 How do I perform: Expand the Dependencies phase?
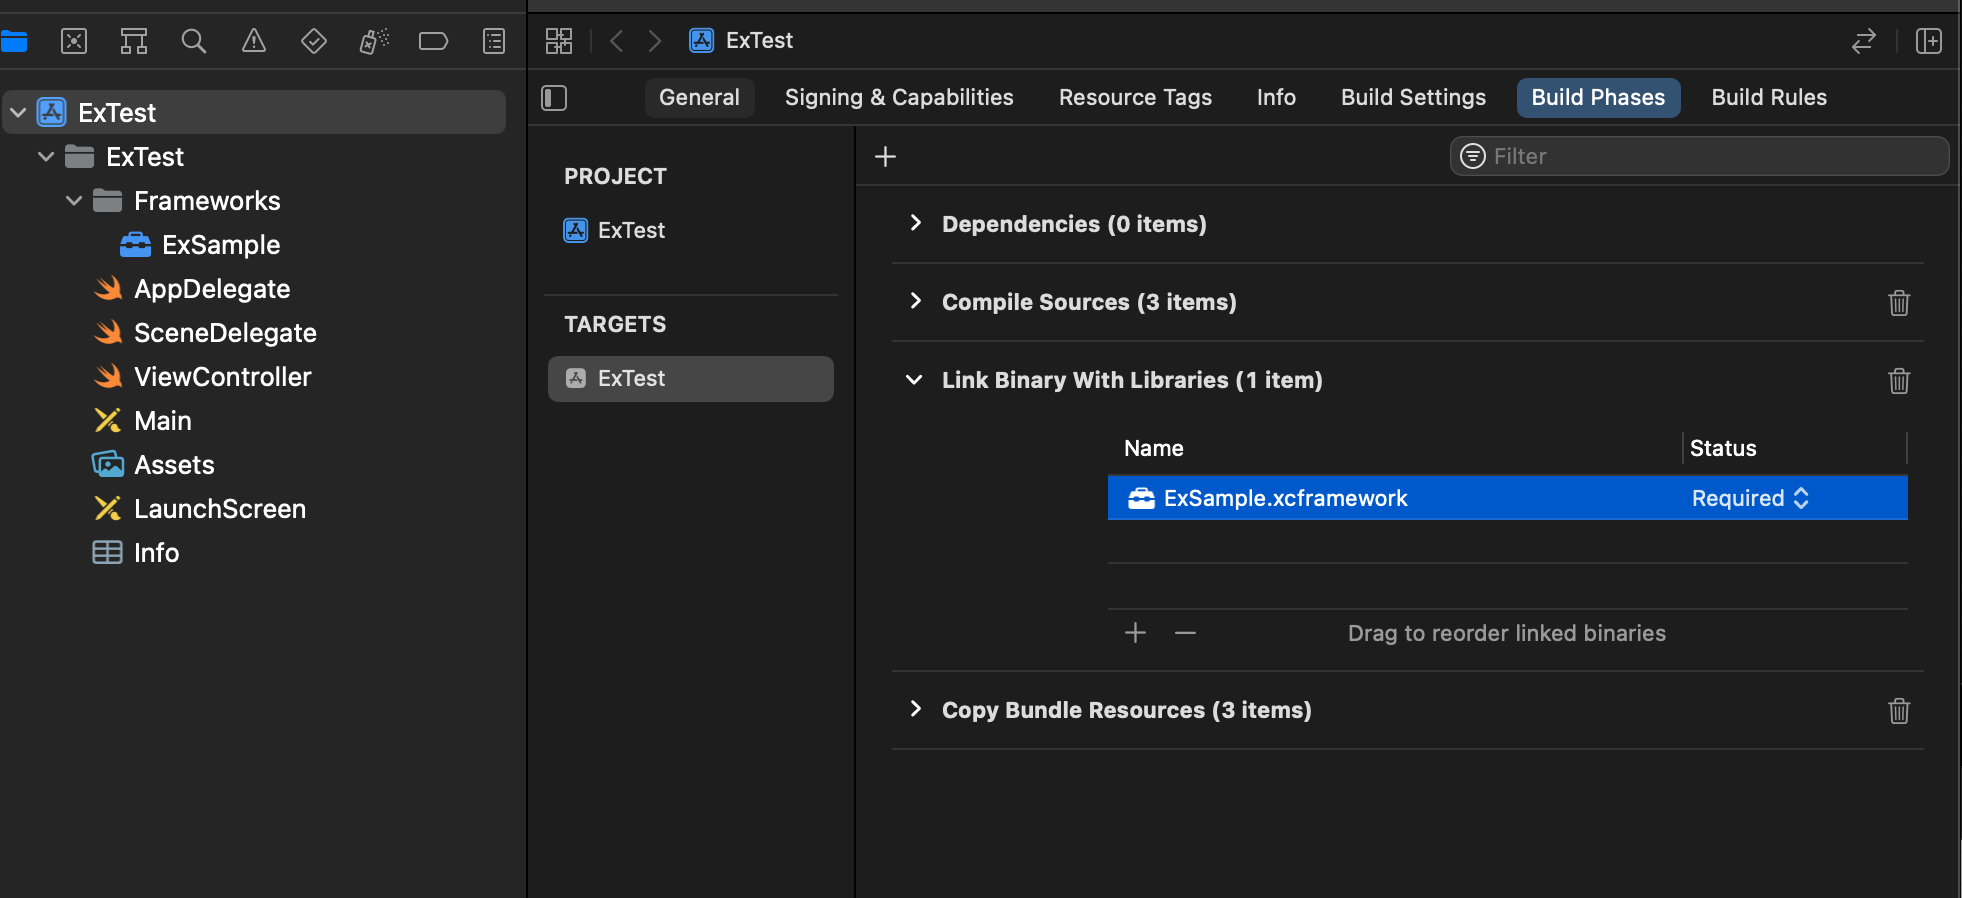(915, 223)
